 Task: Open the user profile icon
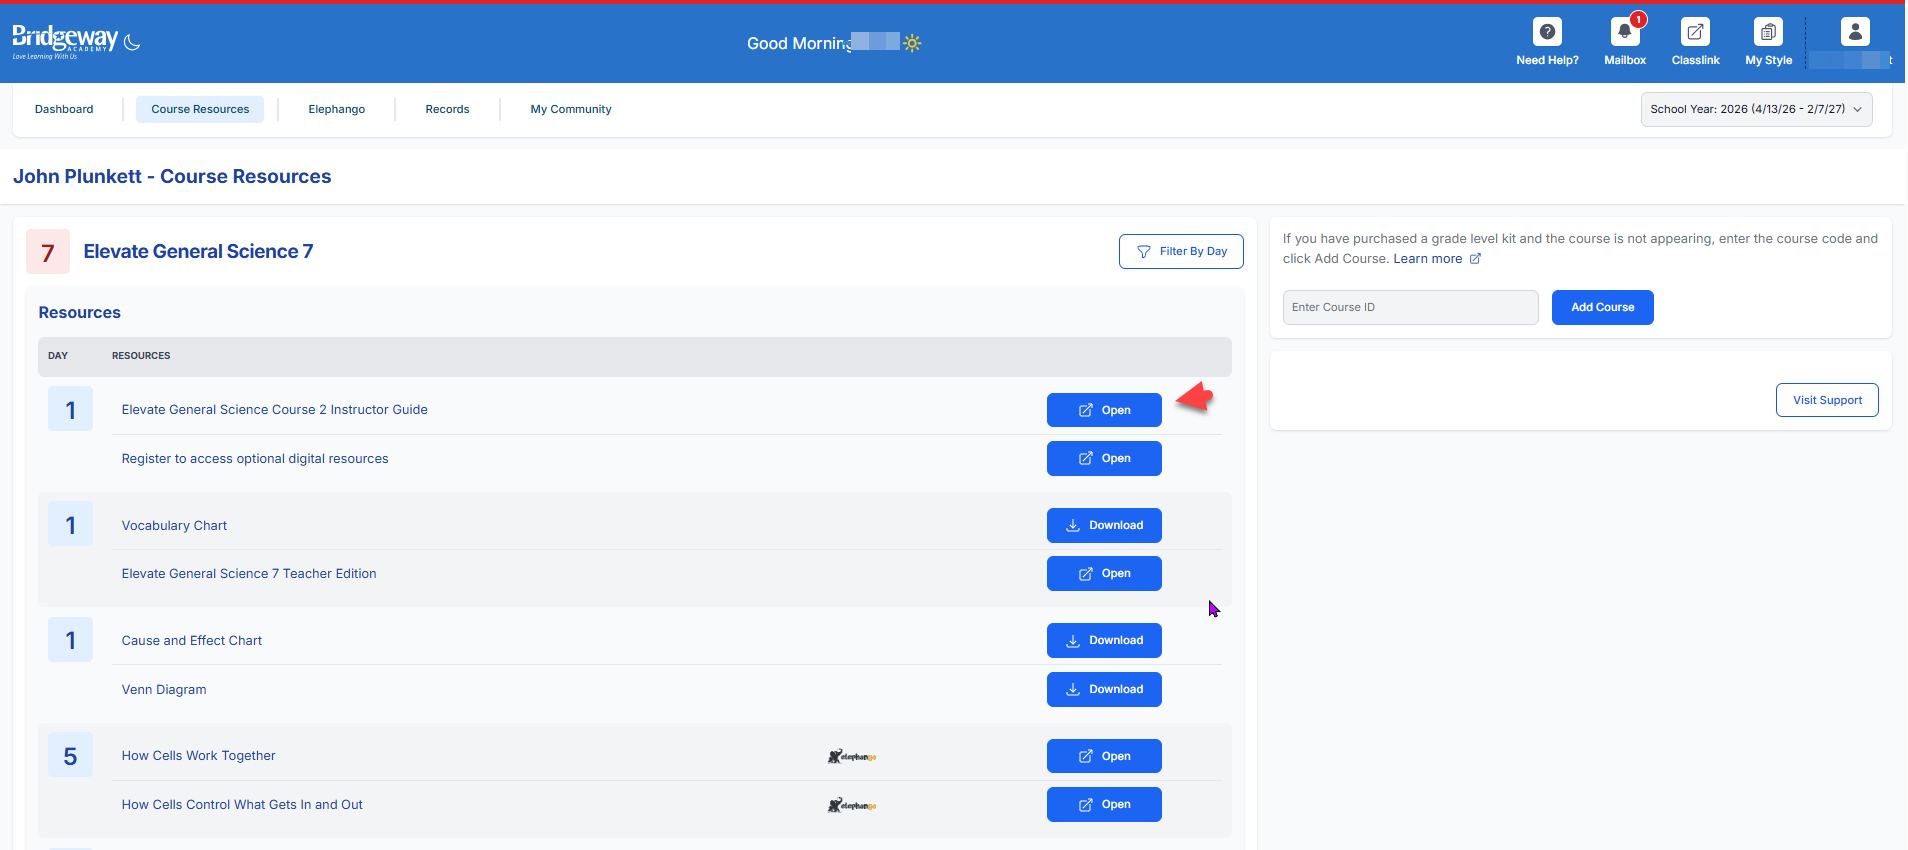1855,32
